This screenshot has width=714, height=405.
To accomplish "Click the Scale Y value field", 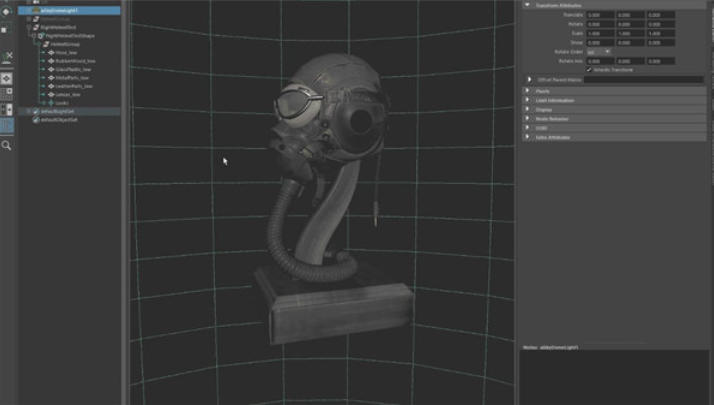I will click(630, 33).
